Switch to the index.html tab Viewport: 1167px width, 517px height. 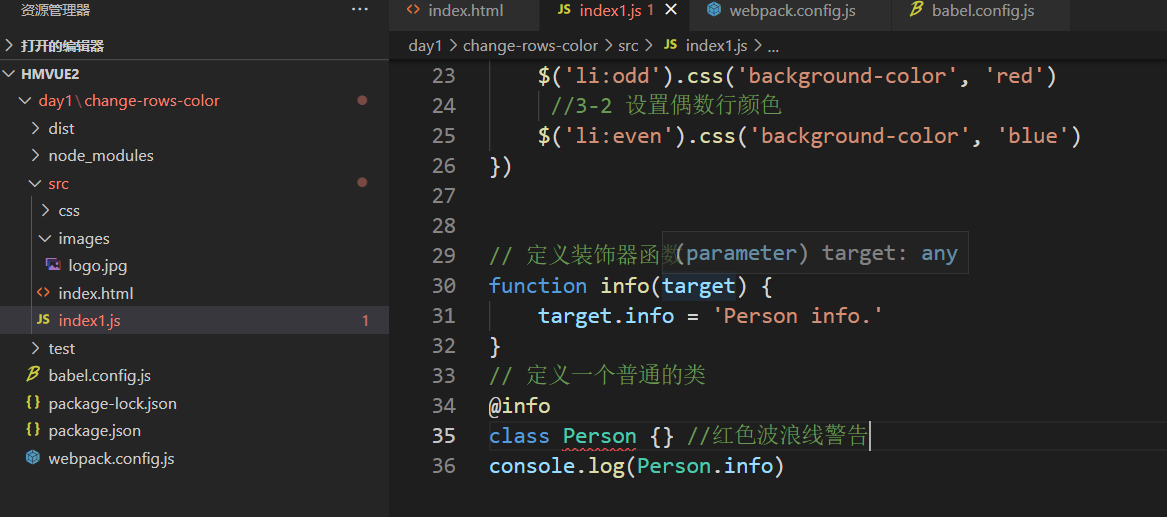(464, 15)
